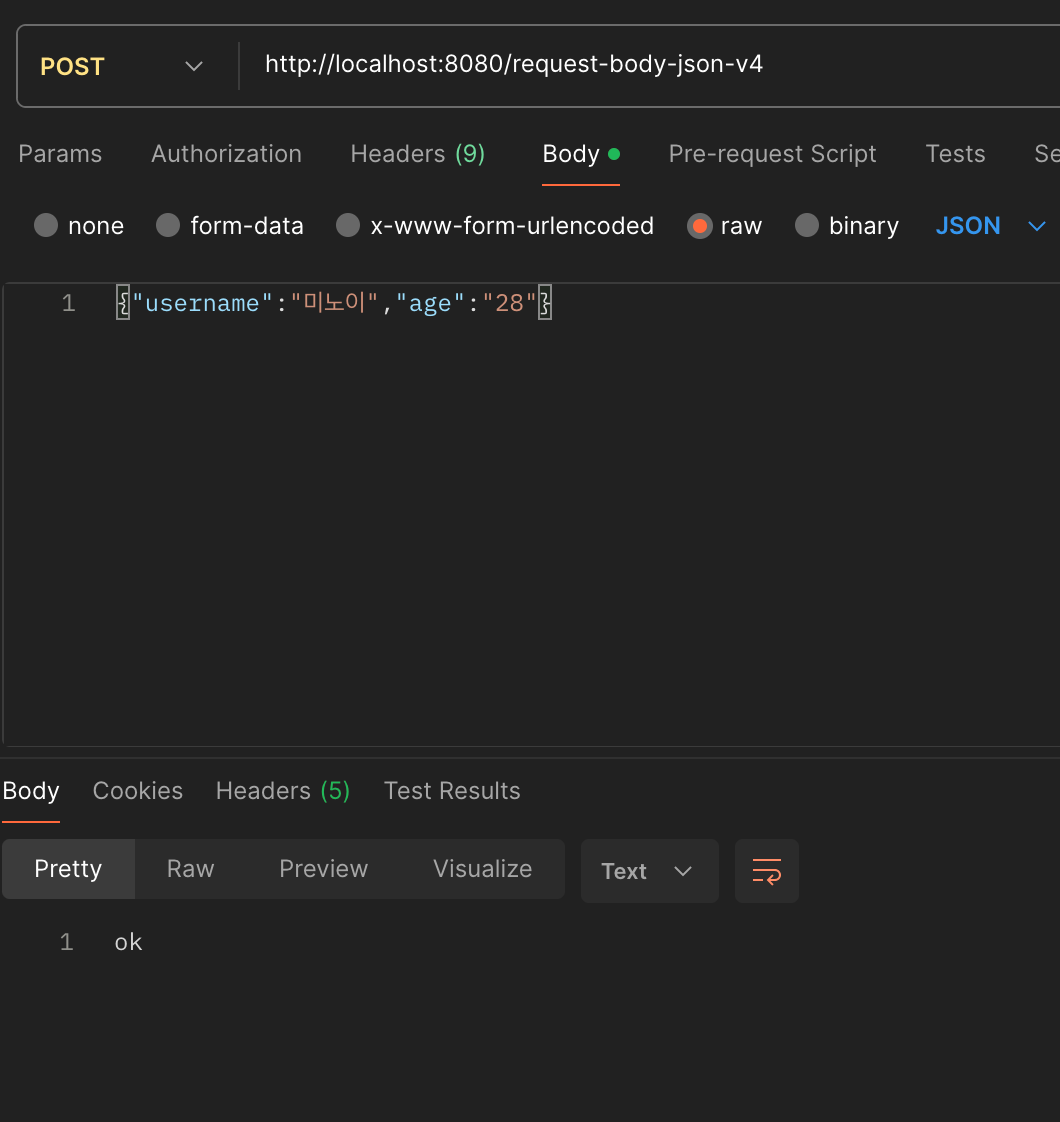The height and width of the screenshot is (1122, 1060).
Task: Switch to Preview response view
Action: [x=324, y=869]
